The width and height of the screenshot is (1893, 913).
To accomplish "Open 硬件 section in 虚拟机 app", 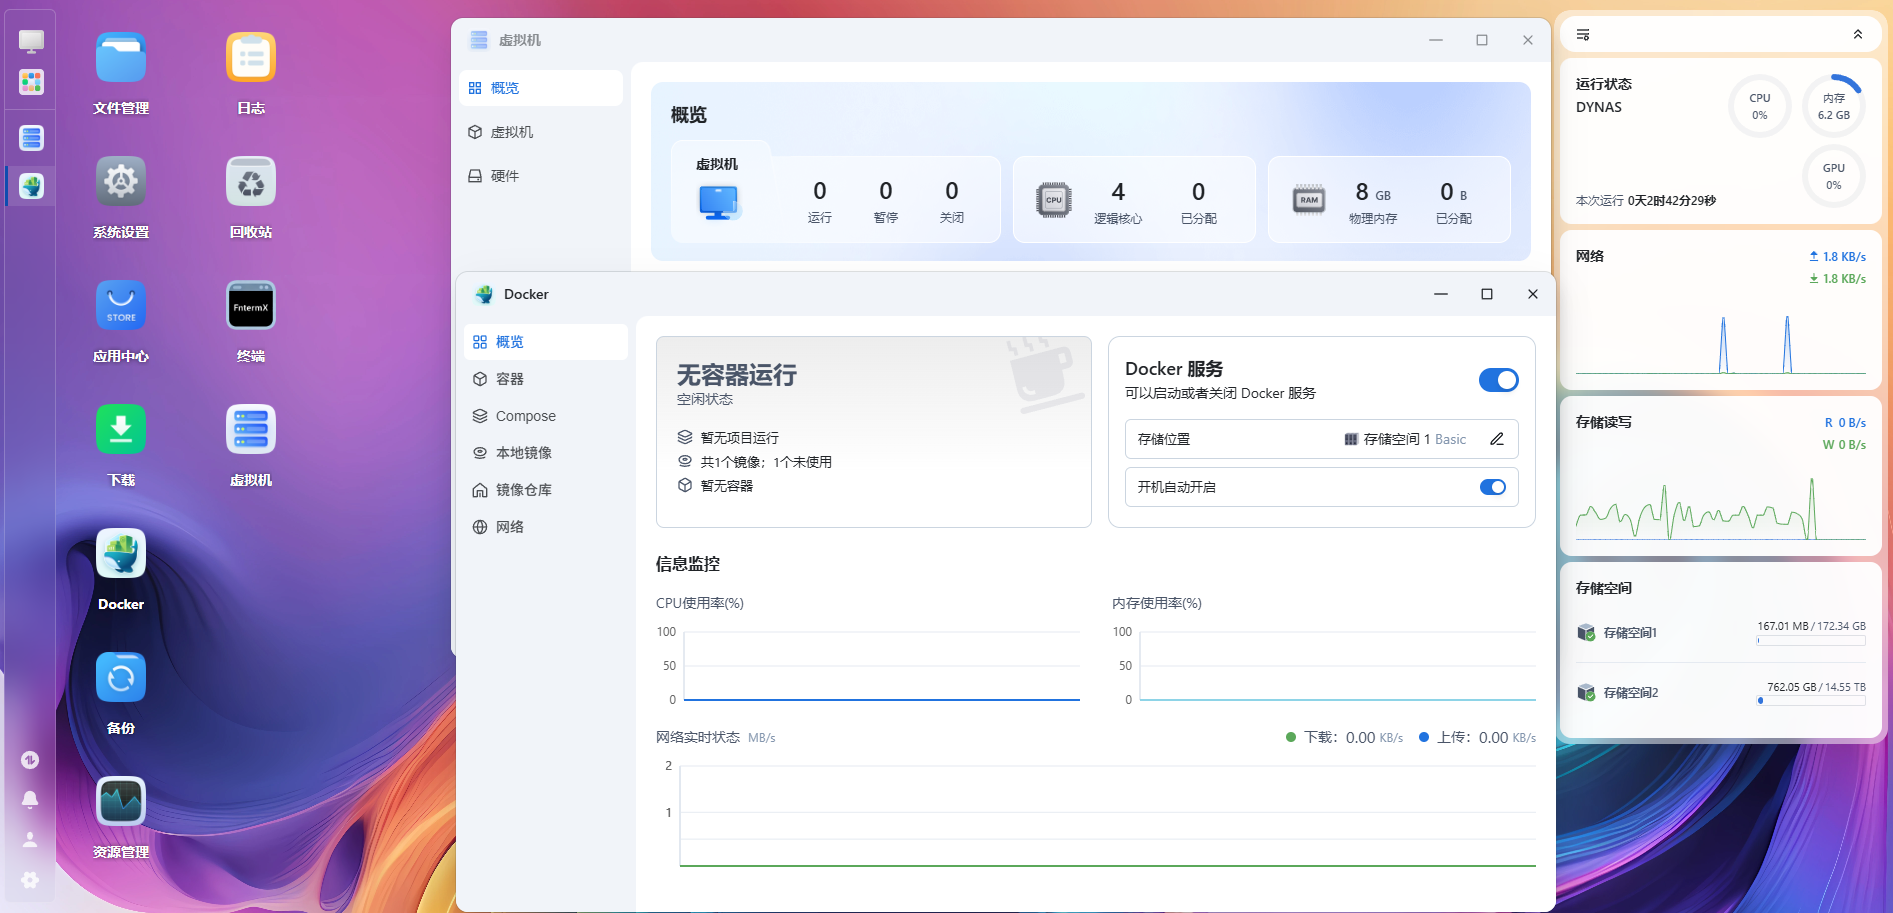I will point(506,175).
